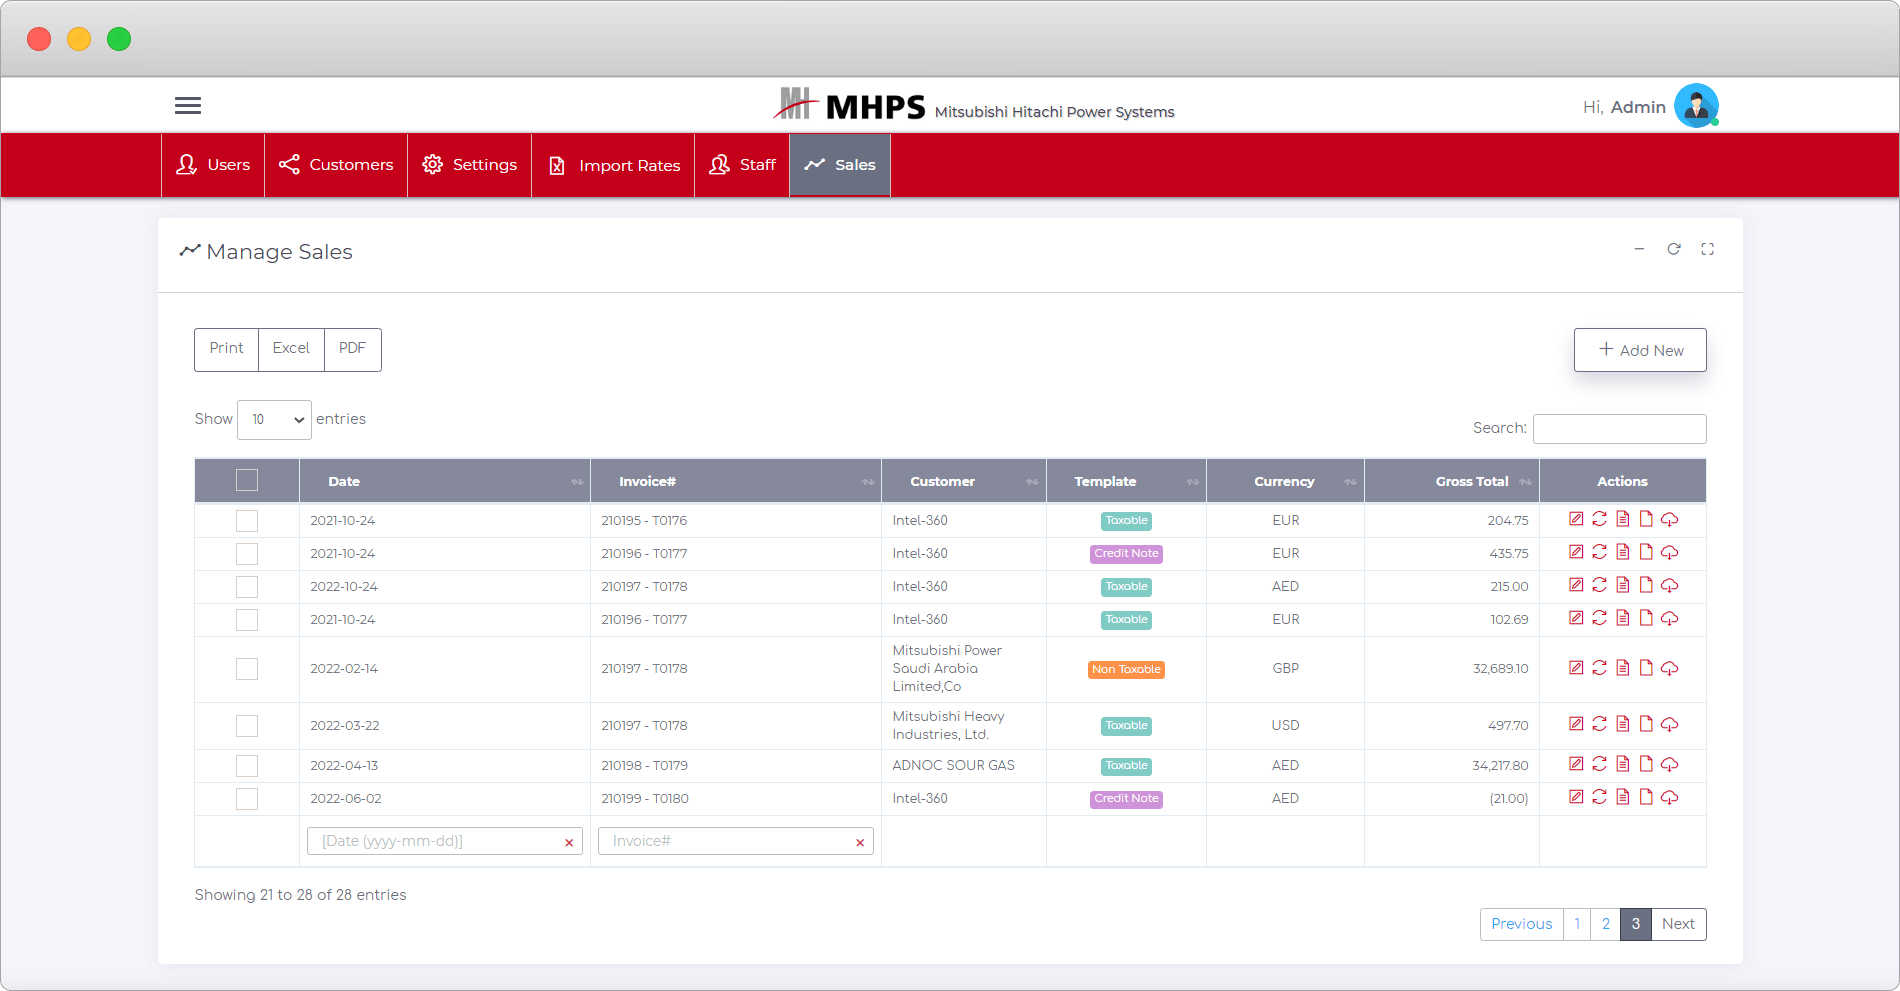This screenshot has height=991, width=1900.
Task: Select the Sales menu item
Action: [840, 165]
